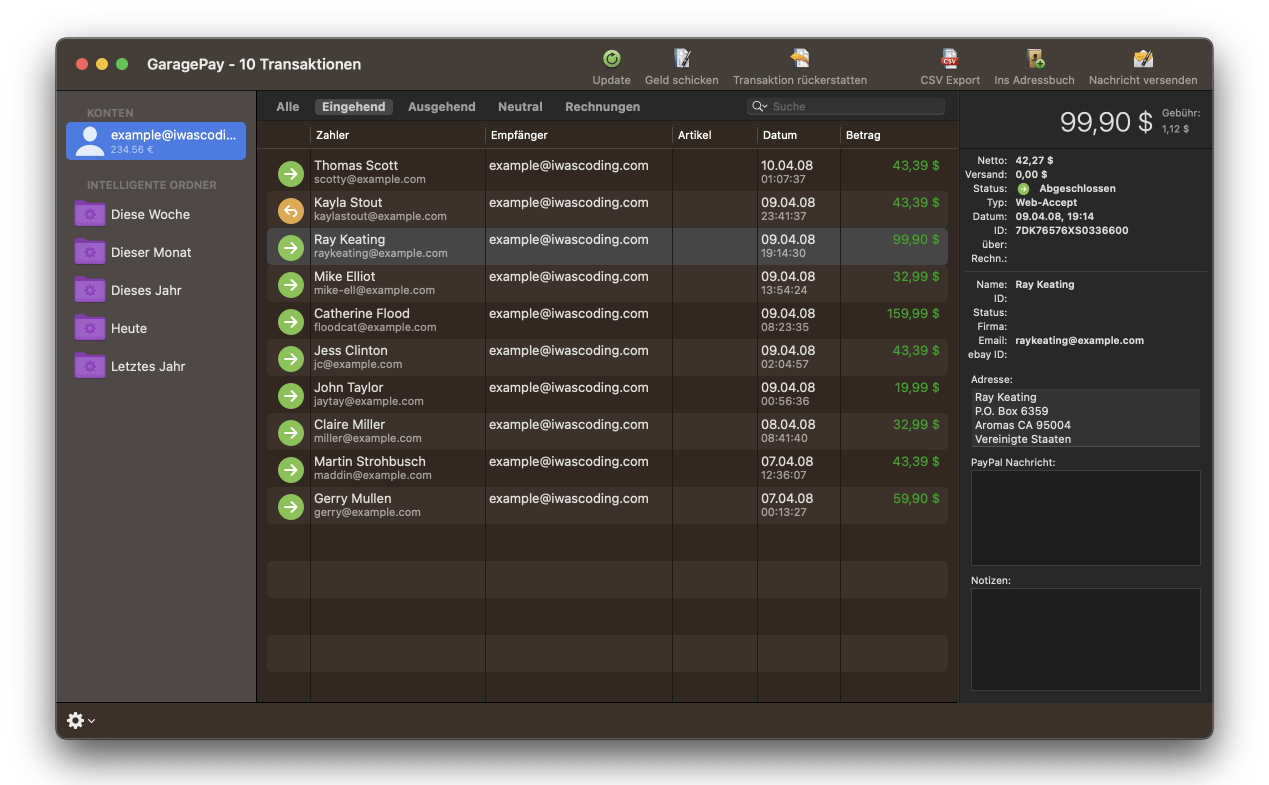The width and height of the screenshot is (1269, 785).
Task: Click the Gerry Mullen recipient email cell
Action: coord(569,498)
